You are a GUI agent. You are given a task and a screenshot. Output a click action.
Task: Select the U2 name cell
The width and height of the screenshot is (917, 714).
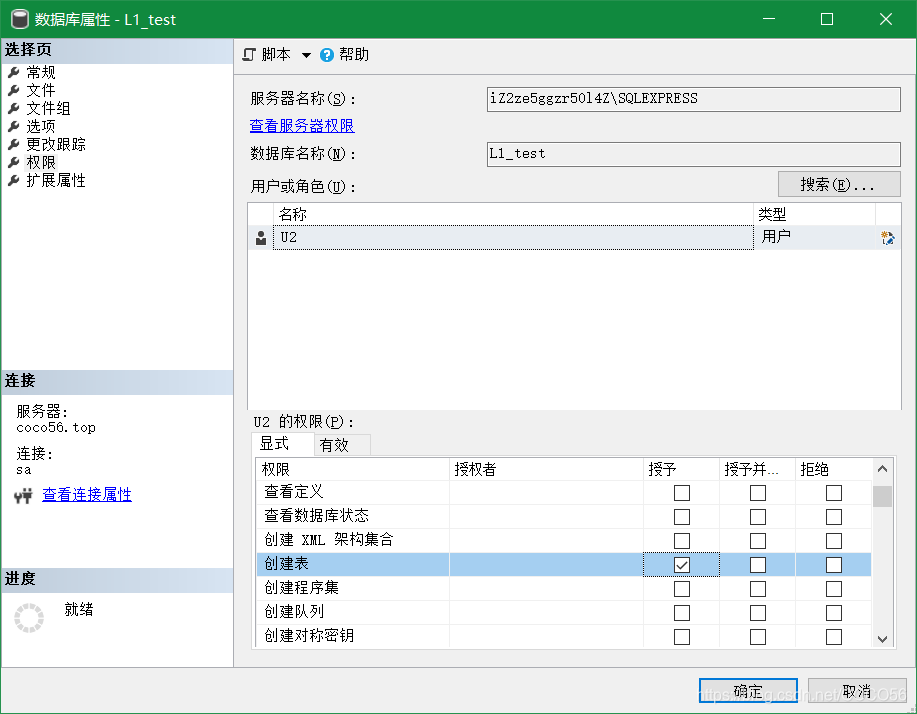(513, 238)
